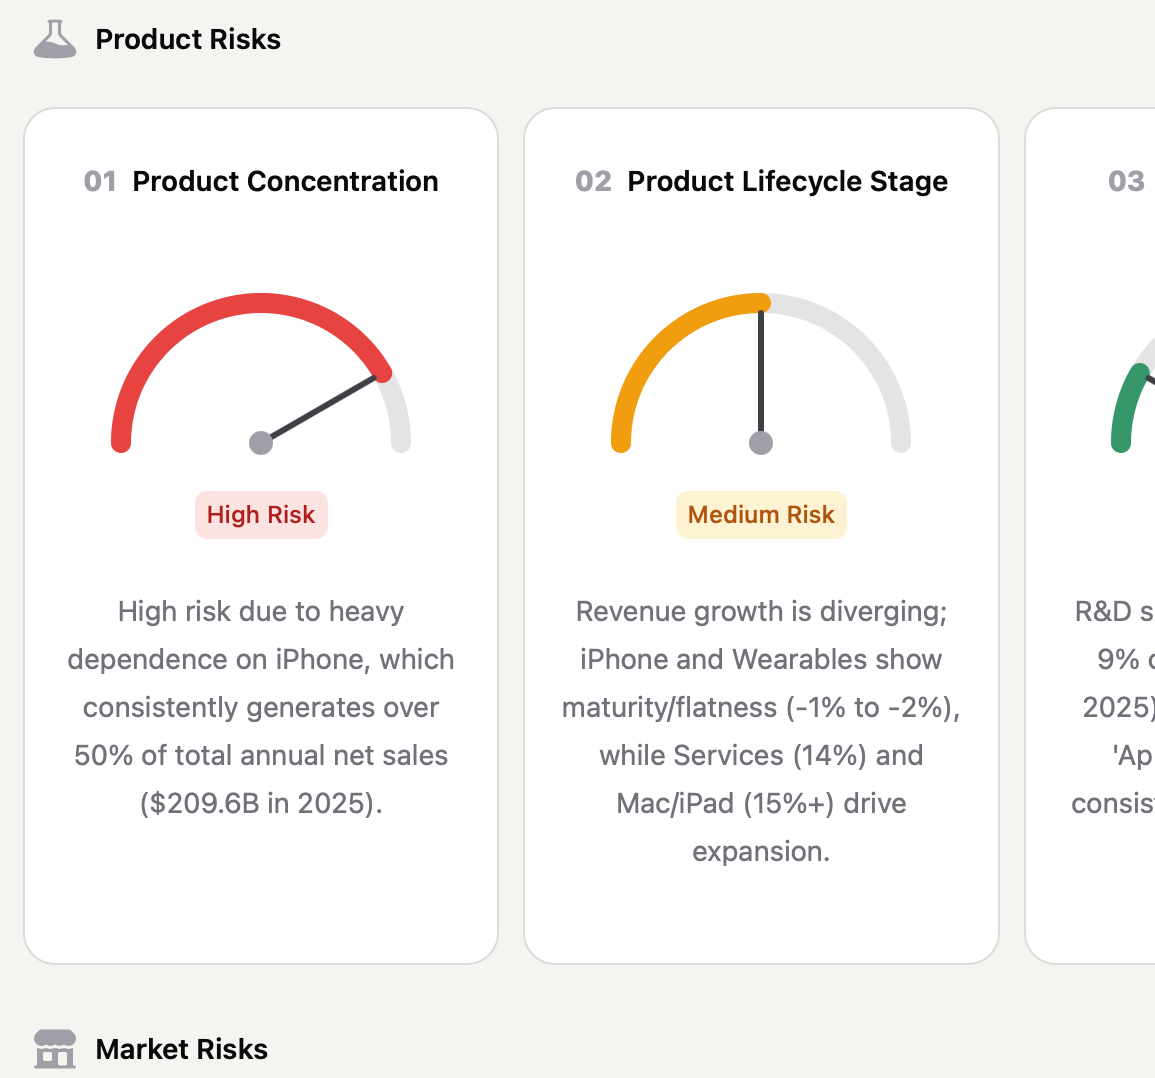Open the Product Lifecycle Stage card title
This screenshot has height=1078, width=1155.
click(x=787, y=181)
